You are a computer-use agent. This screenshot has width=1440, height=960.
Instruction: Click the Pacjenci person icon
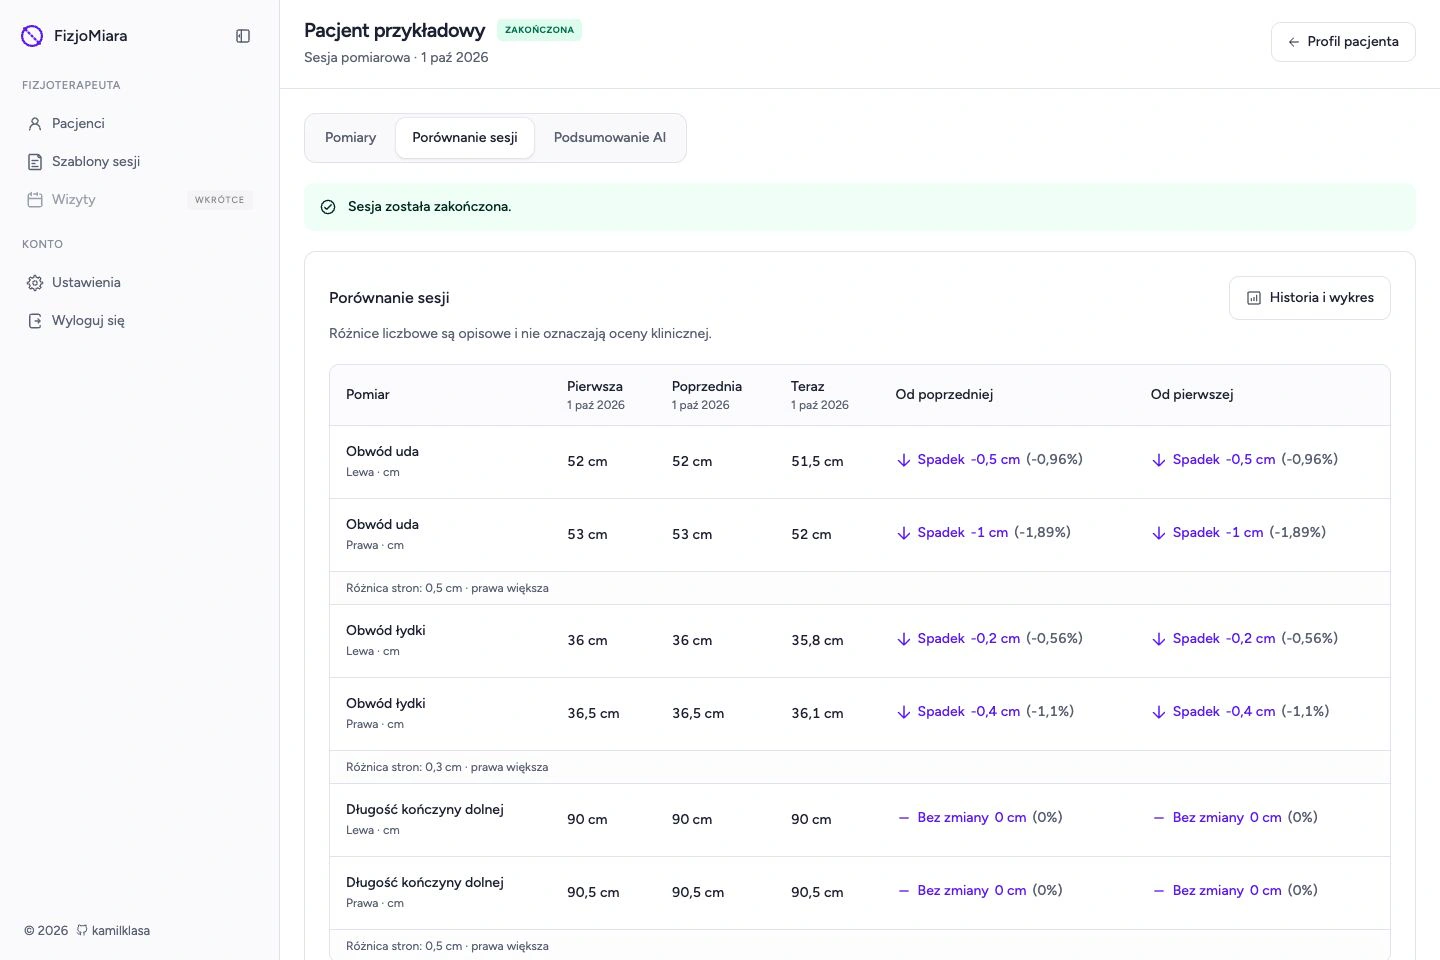coord(35,124)
